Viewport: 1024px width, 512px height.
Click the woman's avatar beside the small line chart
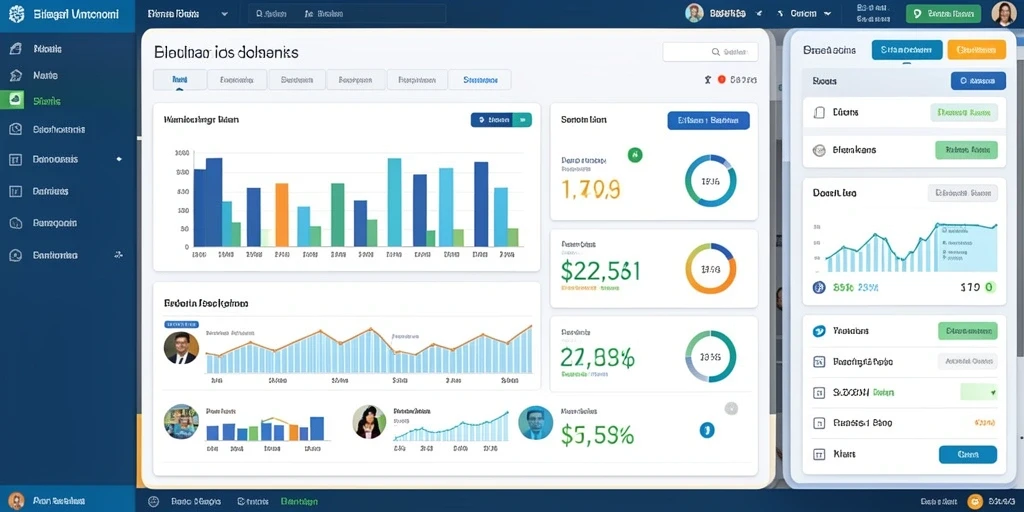point(369,422)
